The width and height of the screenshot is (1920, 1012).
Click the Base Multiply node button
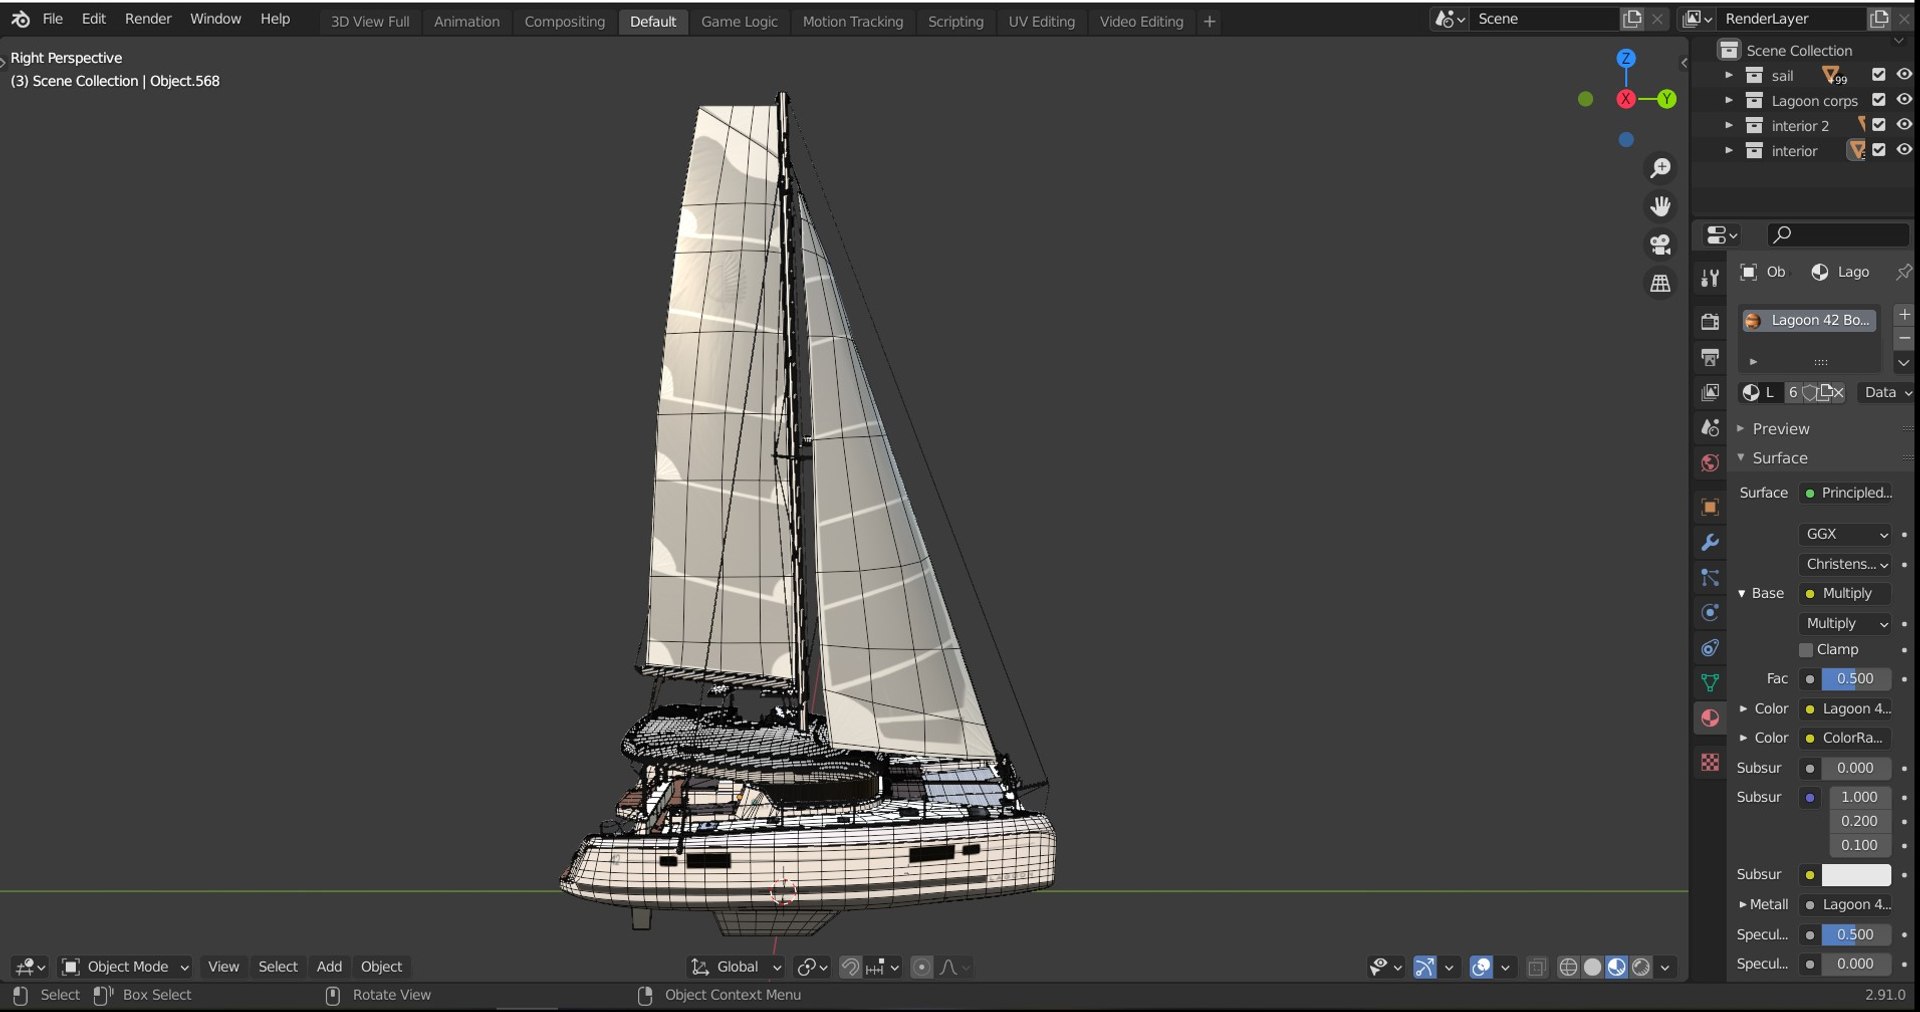tap(1846, 594)
